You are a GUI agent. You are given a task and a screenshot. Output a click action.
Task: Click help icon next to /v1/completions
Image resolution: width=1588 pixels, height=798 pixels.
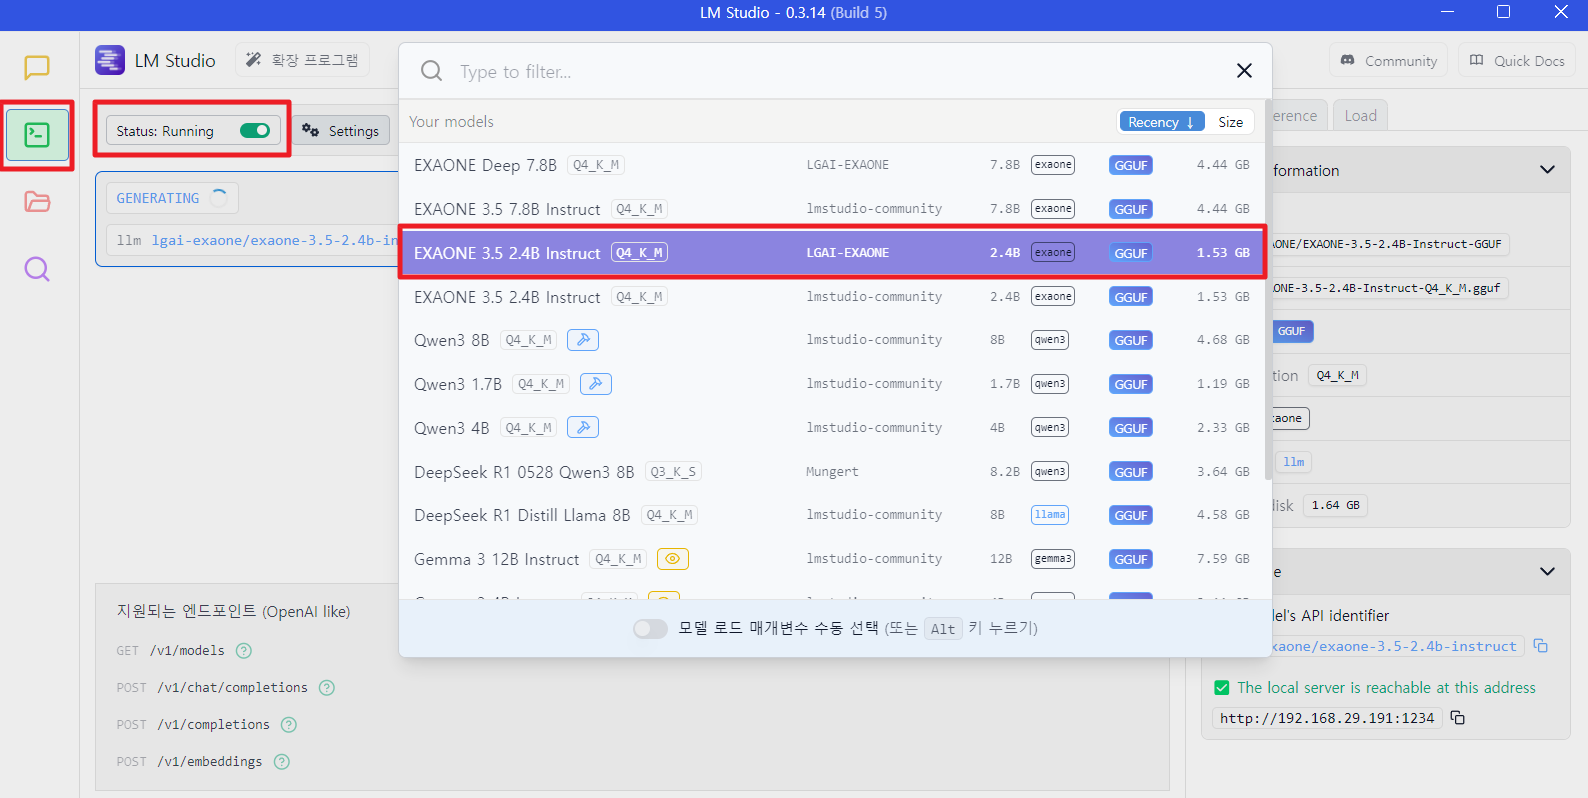289,725
